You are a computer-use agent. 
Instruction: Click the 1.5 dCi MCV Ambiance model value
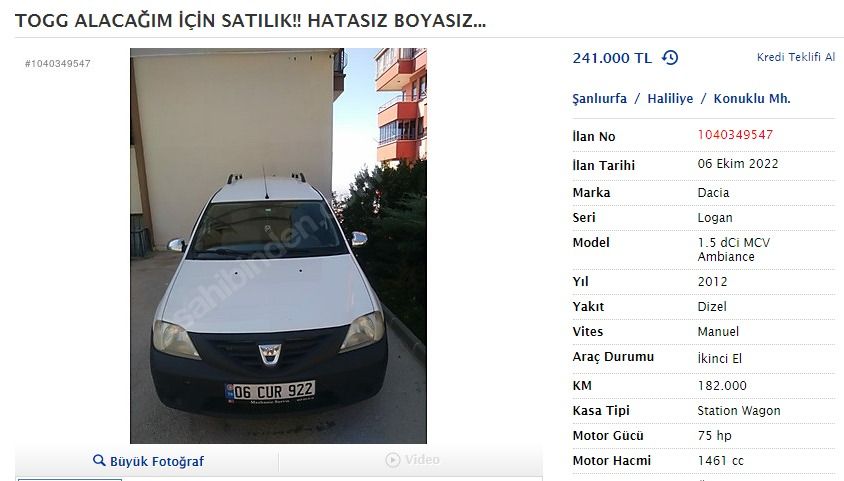734,250
